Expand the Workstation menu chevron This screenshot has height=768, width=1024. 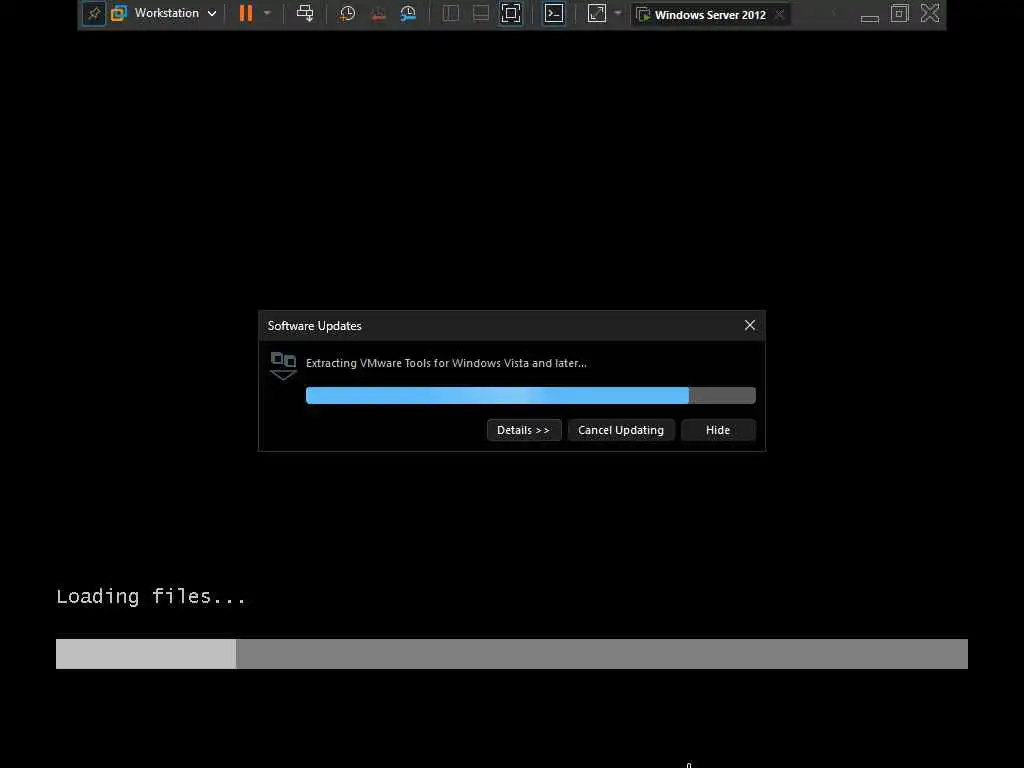(x=212, y=14)
